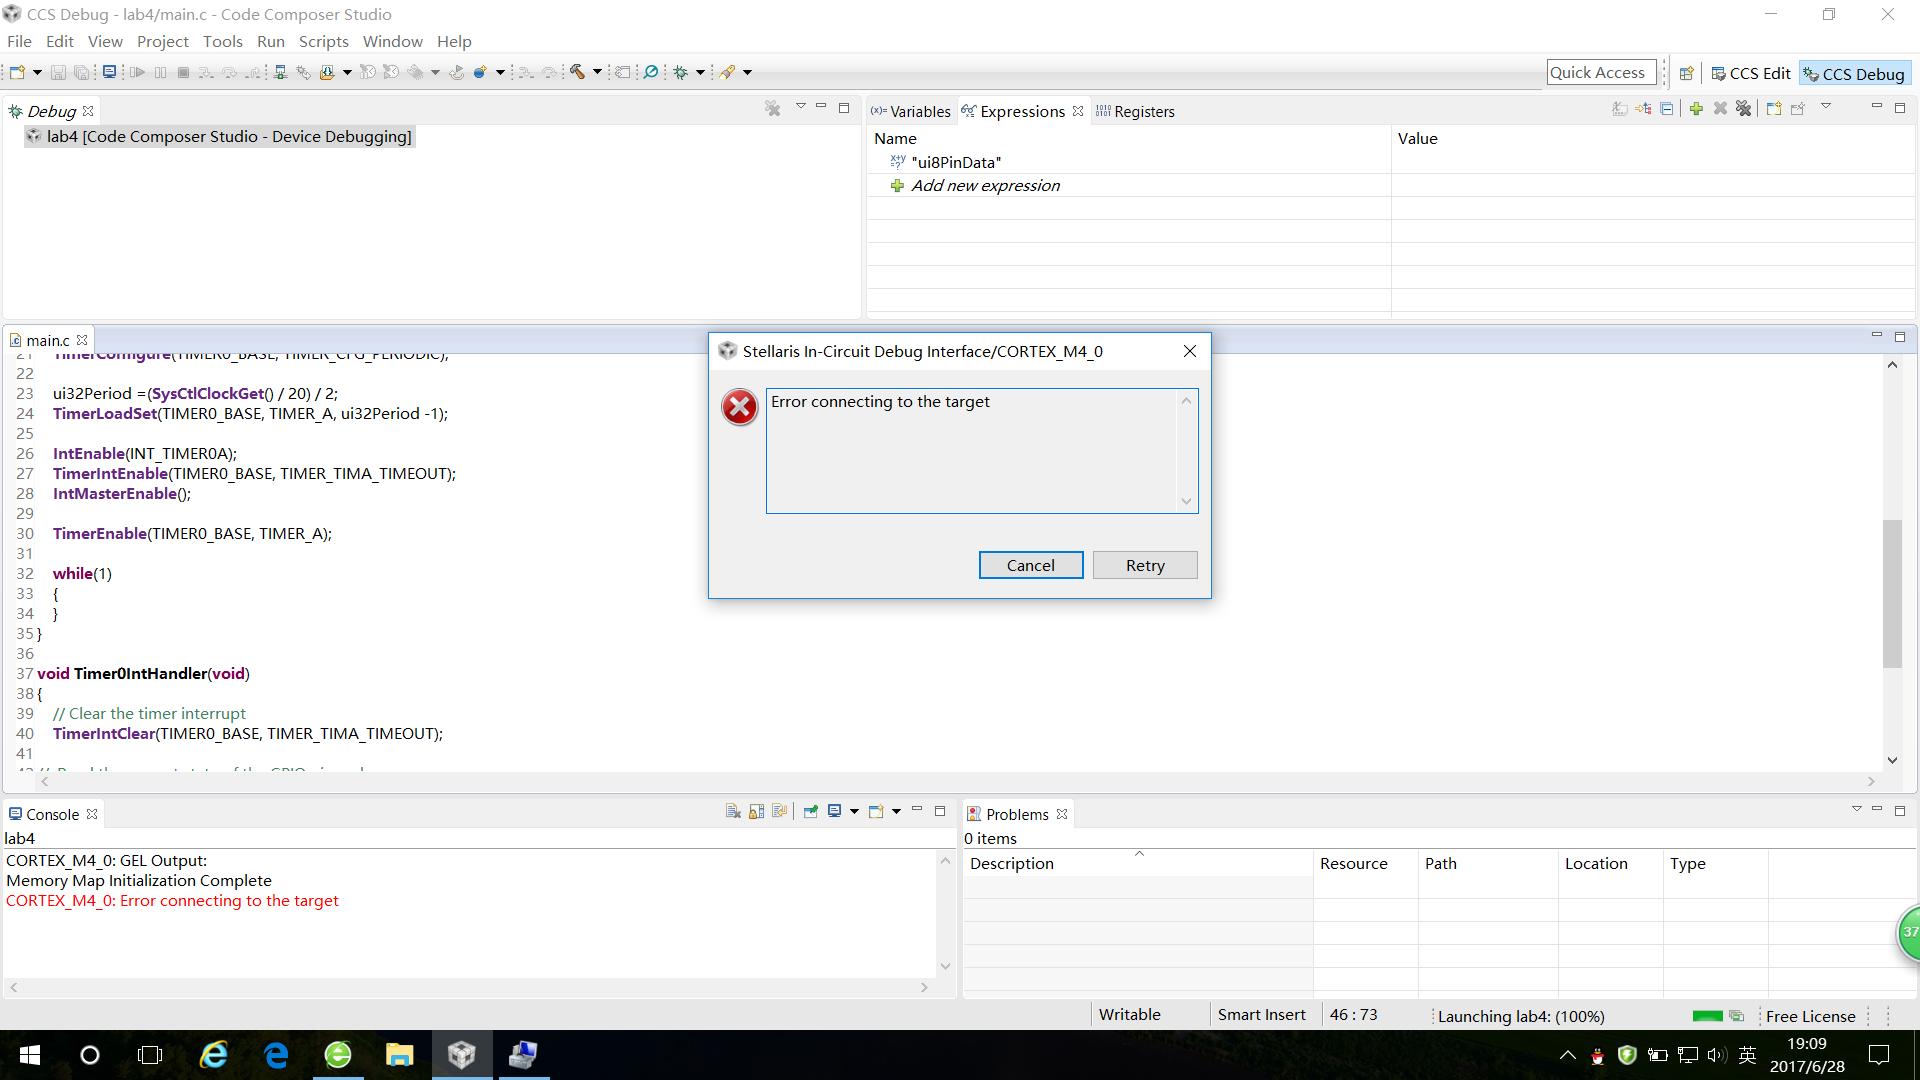Viewport: 1920px width, 1080px height.
Task: Open the Expressions panel view menu triangle
Action: (x=1826, y=107)
